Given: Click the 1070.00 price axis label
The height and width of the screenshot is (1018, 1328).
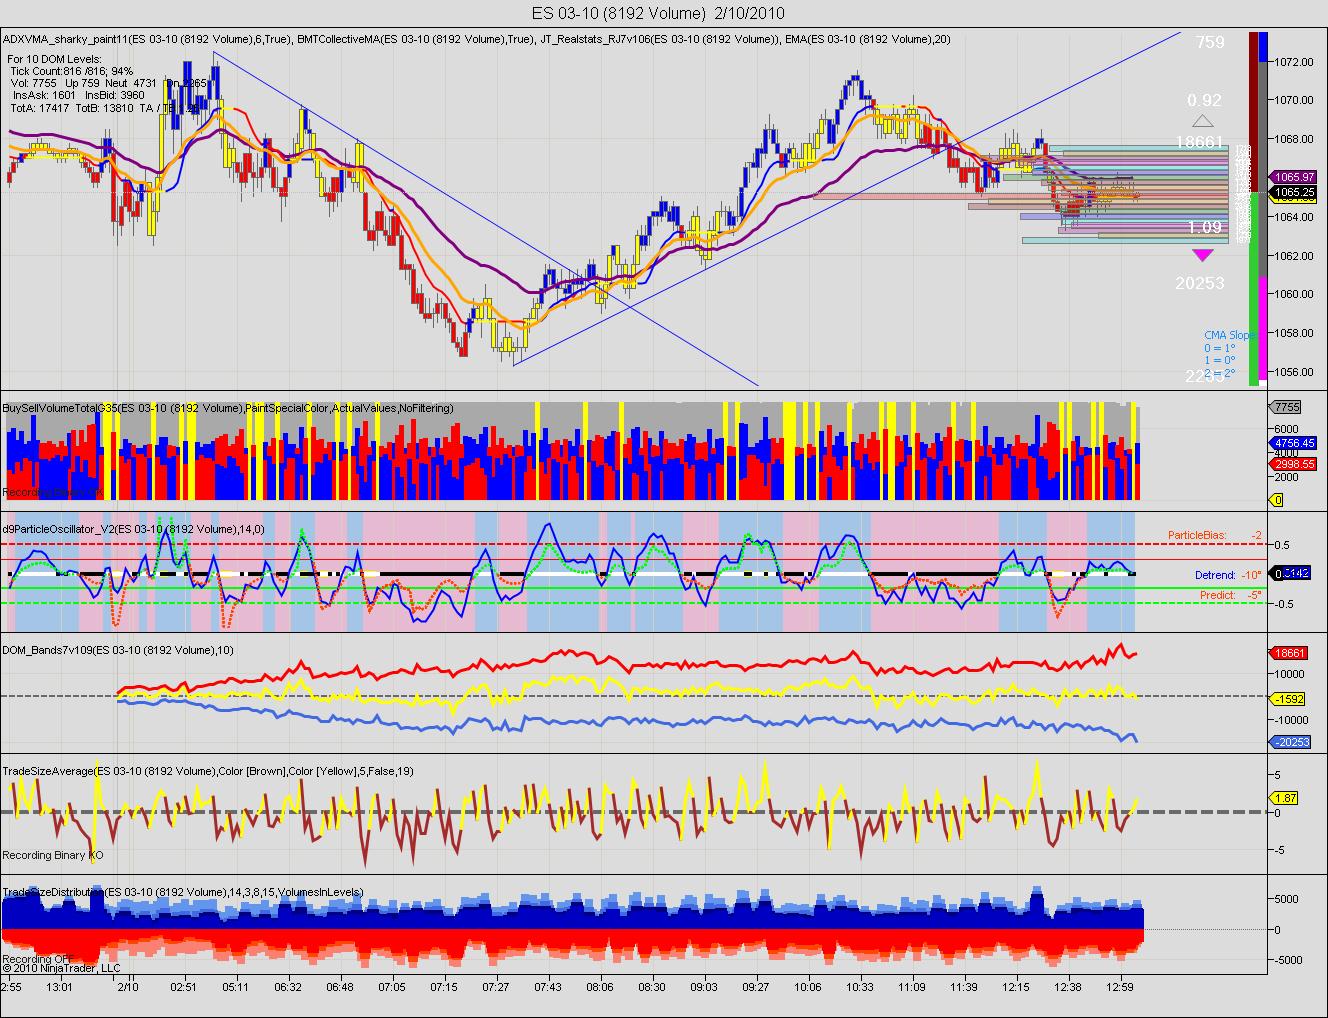Looking at the screenshot, I should [1294, 100].
